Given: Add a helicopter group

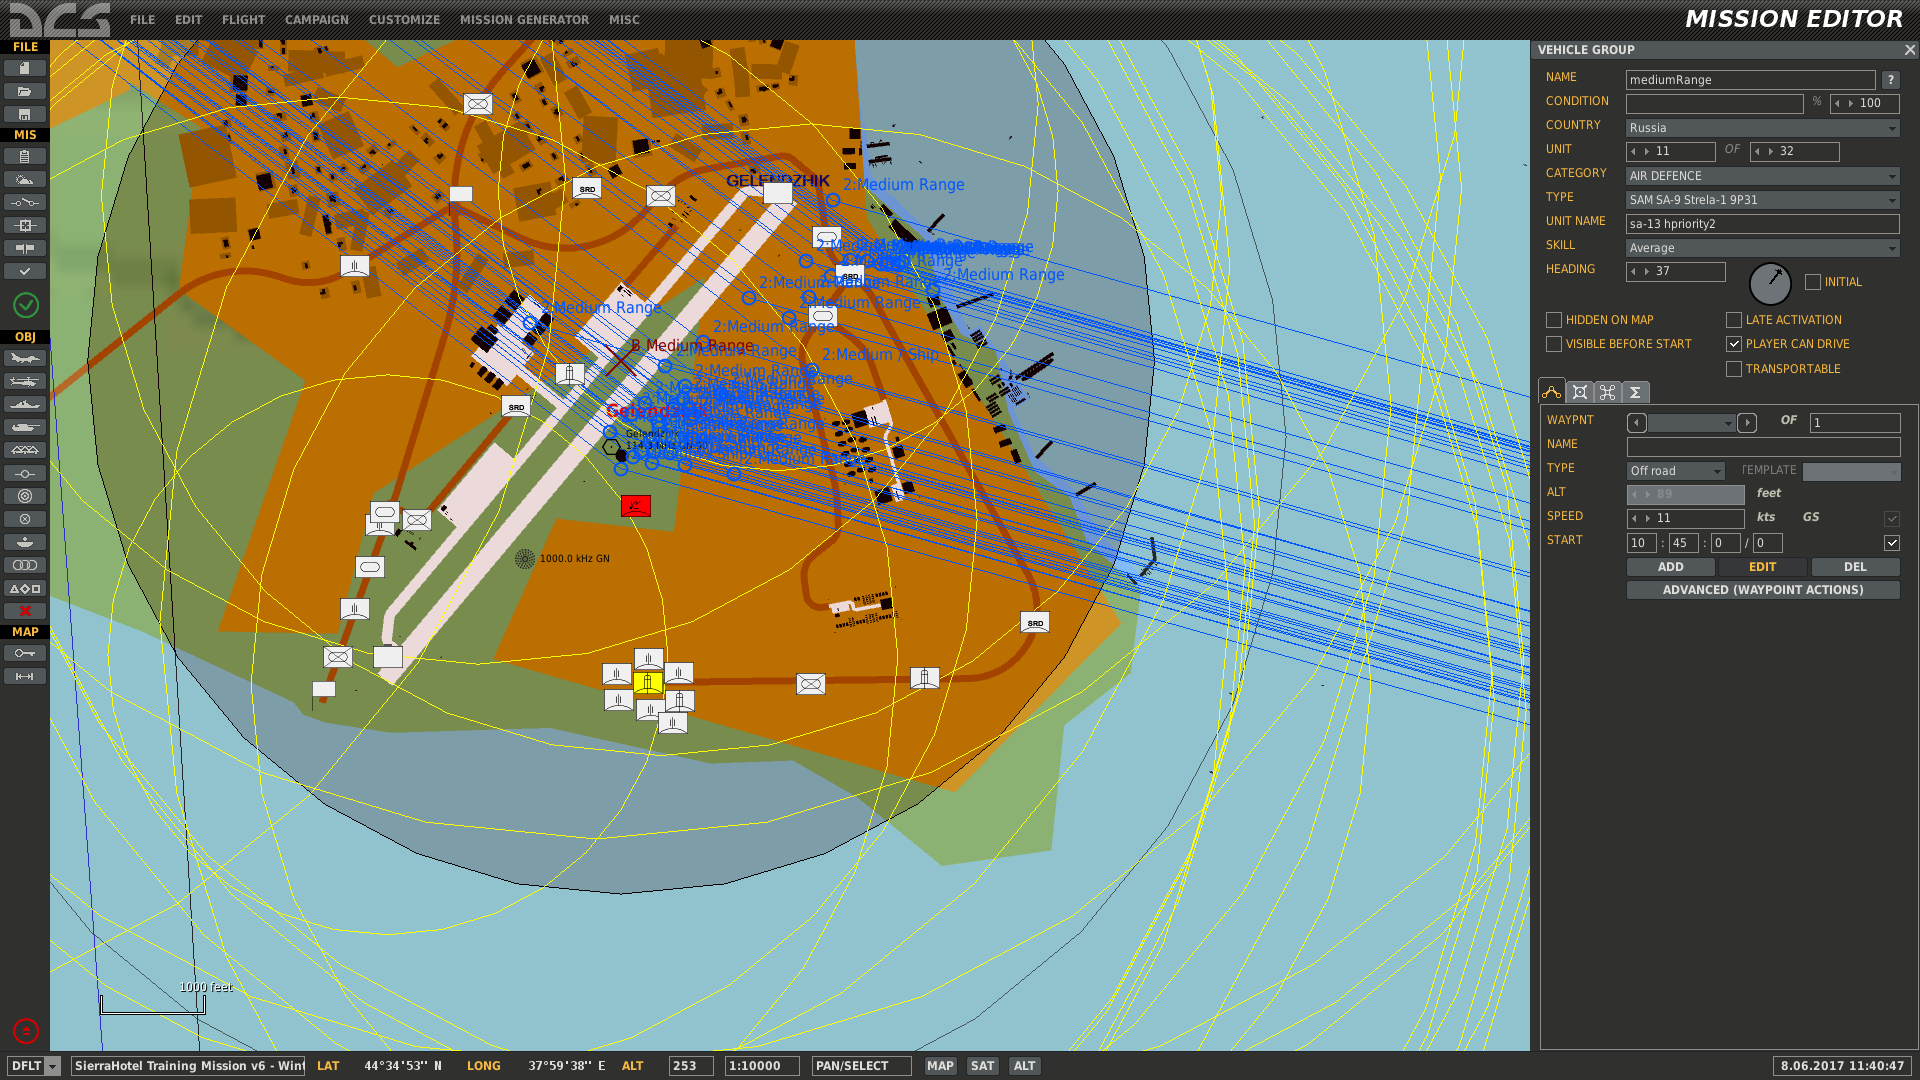Looking at the screenshot, I should coord(25,381).
